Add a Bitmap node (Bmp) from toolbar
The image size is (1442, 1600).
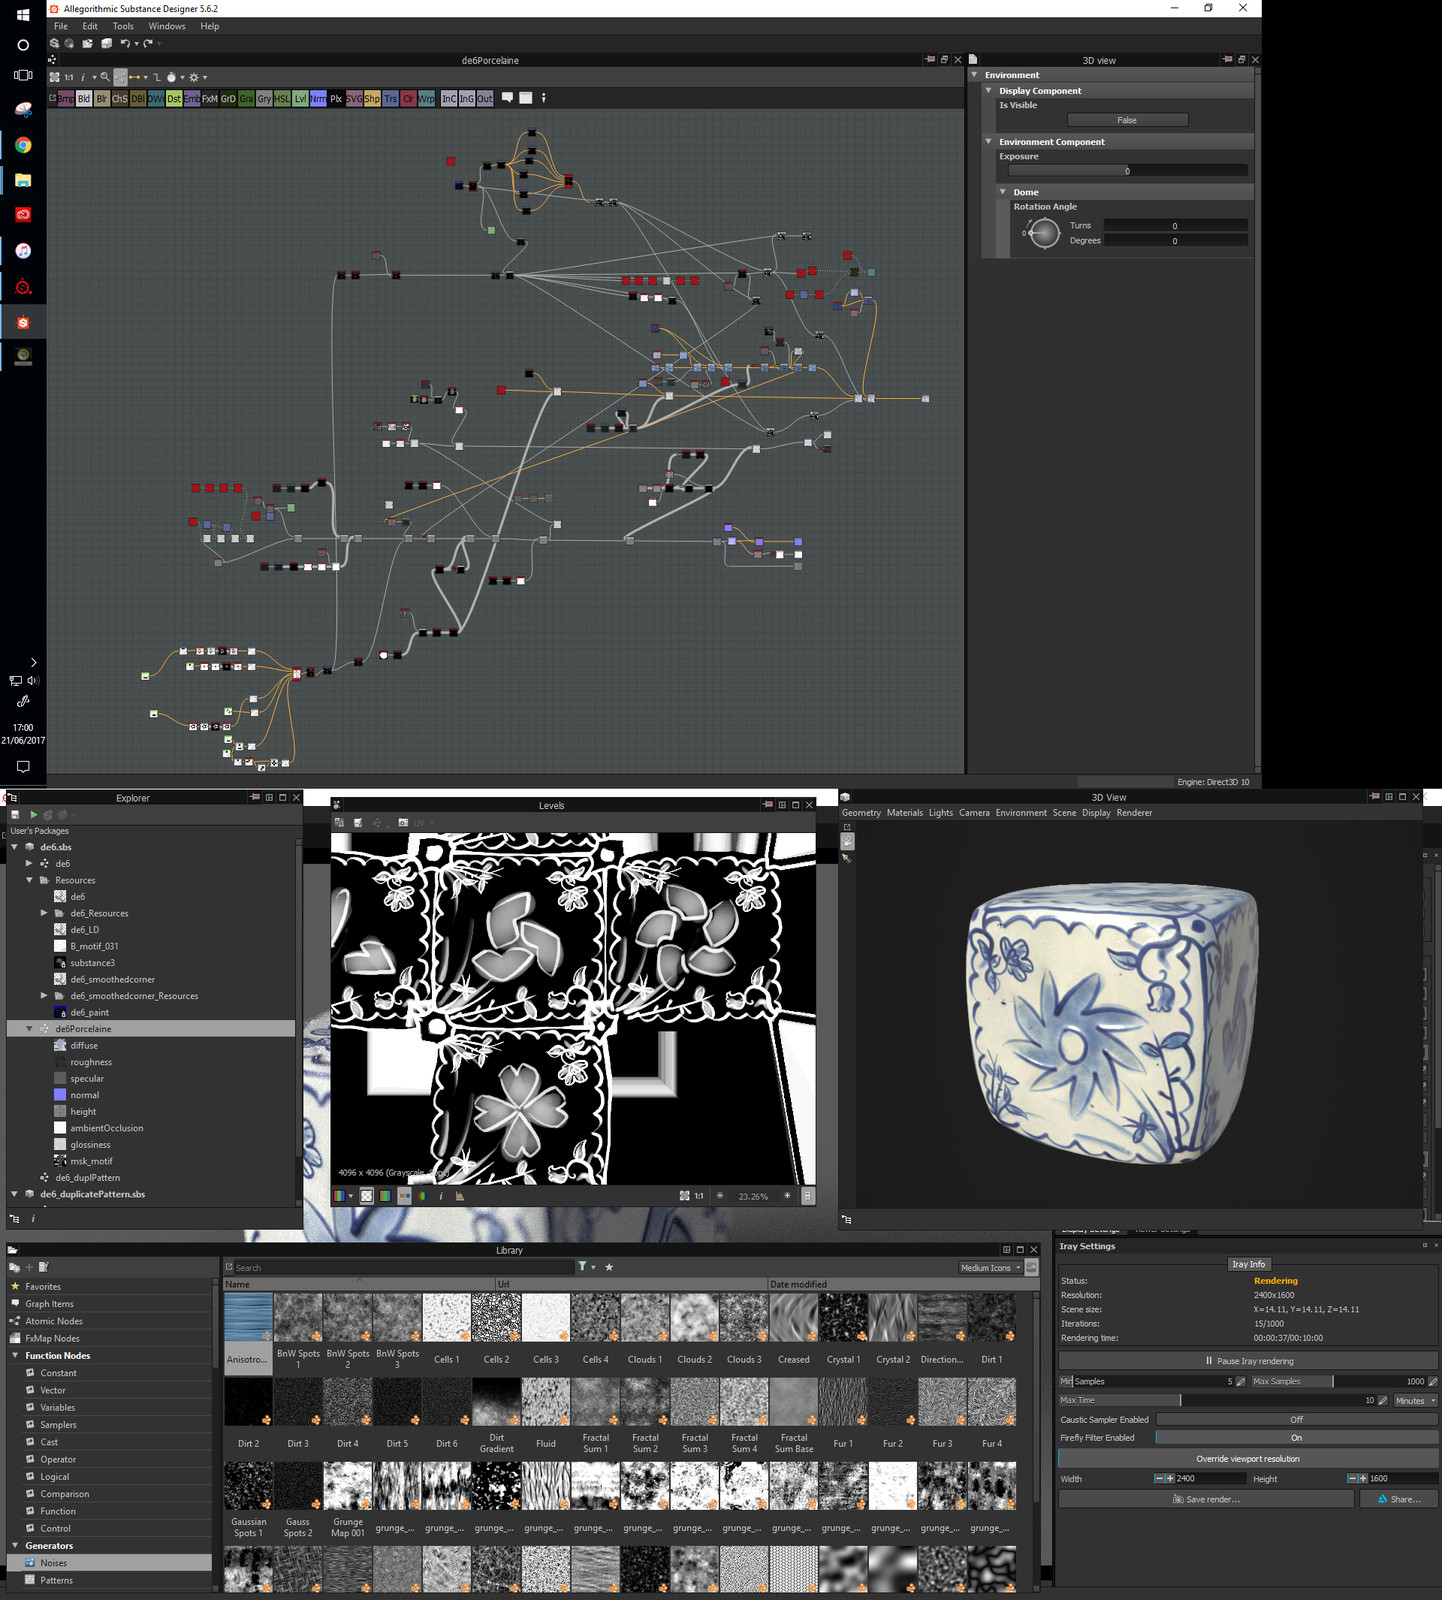[x=65, y=99]
